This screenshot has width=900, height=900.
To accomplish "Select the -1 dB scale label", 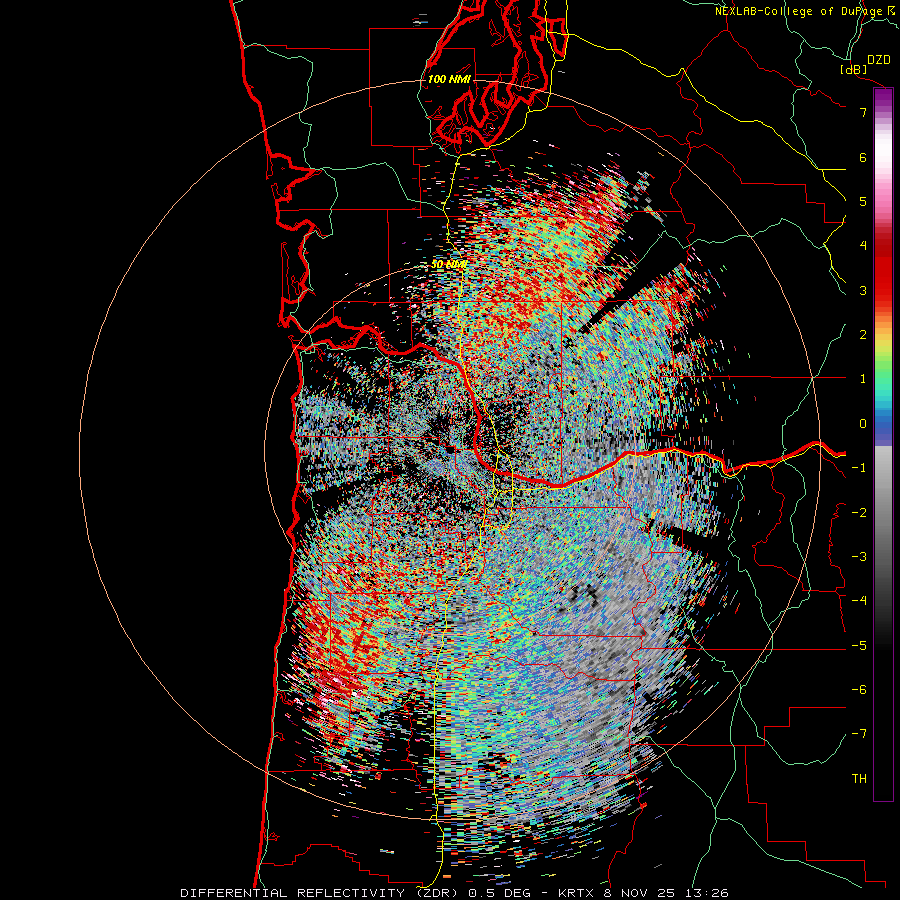I will tap(859, 468).
